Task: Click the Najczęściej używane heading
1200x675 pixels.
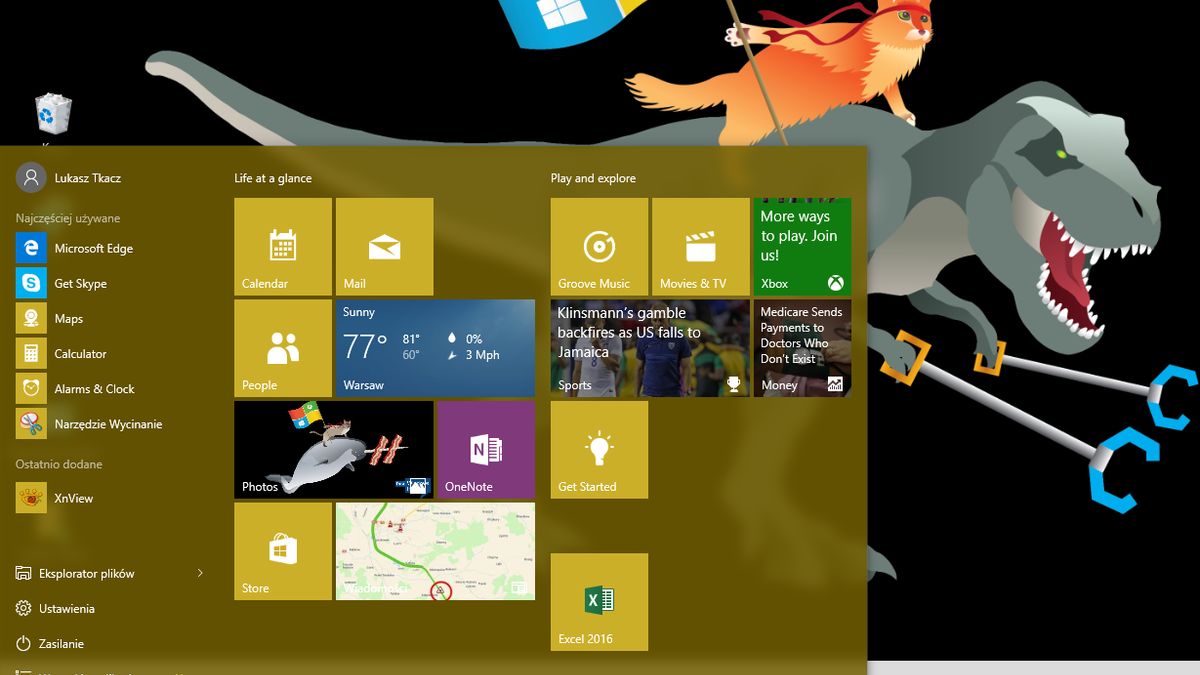Action: [x=68, y=218]
